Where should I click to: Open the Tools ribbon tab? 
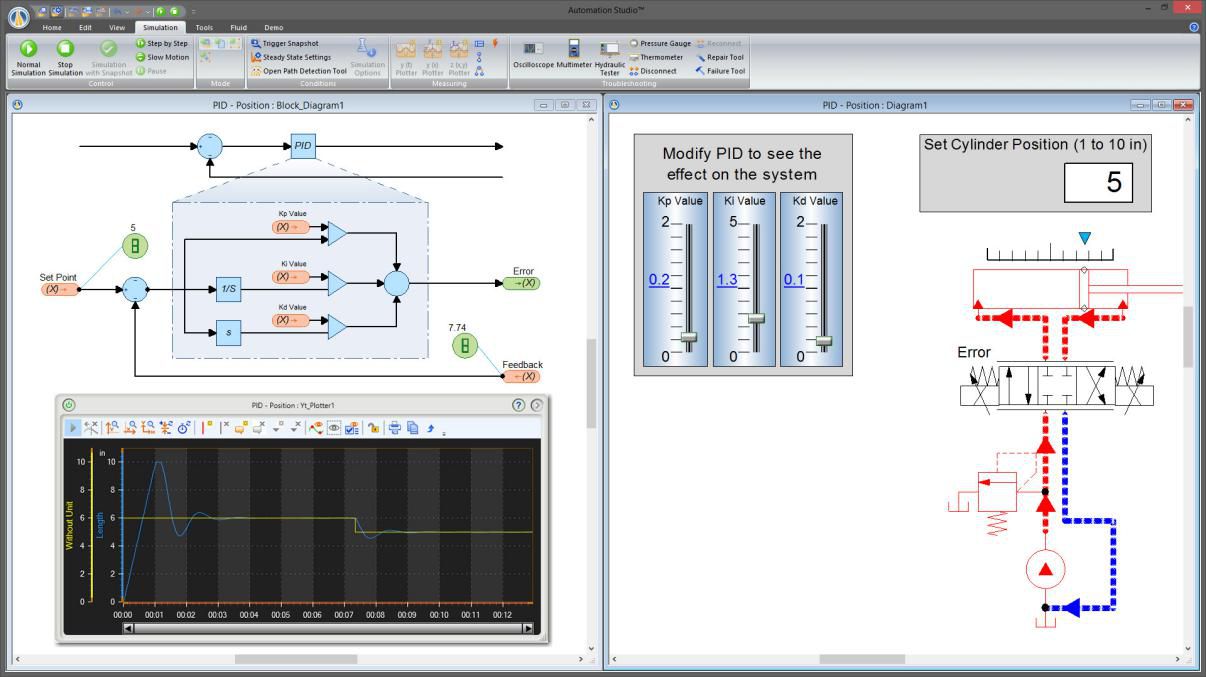click(x=204, y=27)
